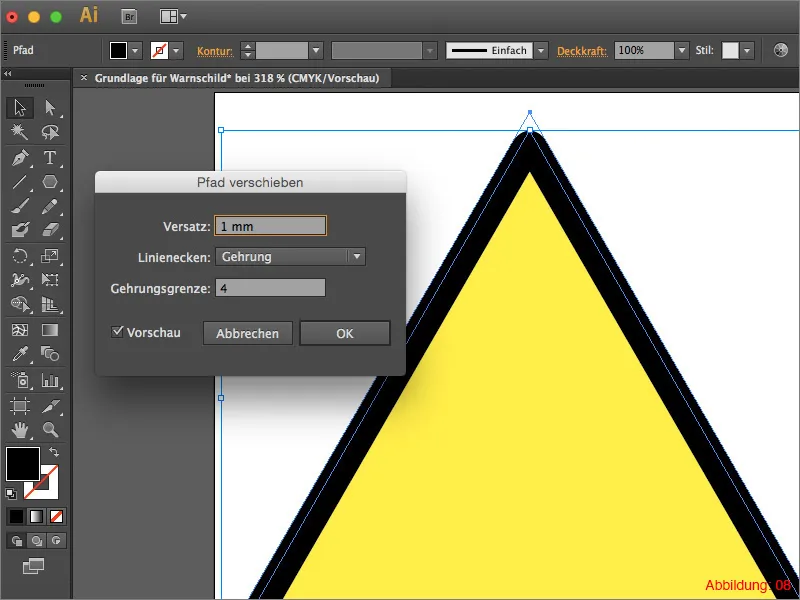Pick the Paintbrush tool
Image resolution: width=800 pixels, height=600 pixels.
tap(20, 206)
